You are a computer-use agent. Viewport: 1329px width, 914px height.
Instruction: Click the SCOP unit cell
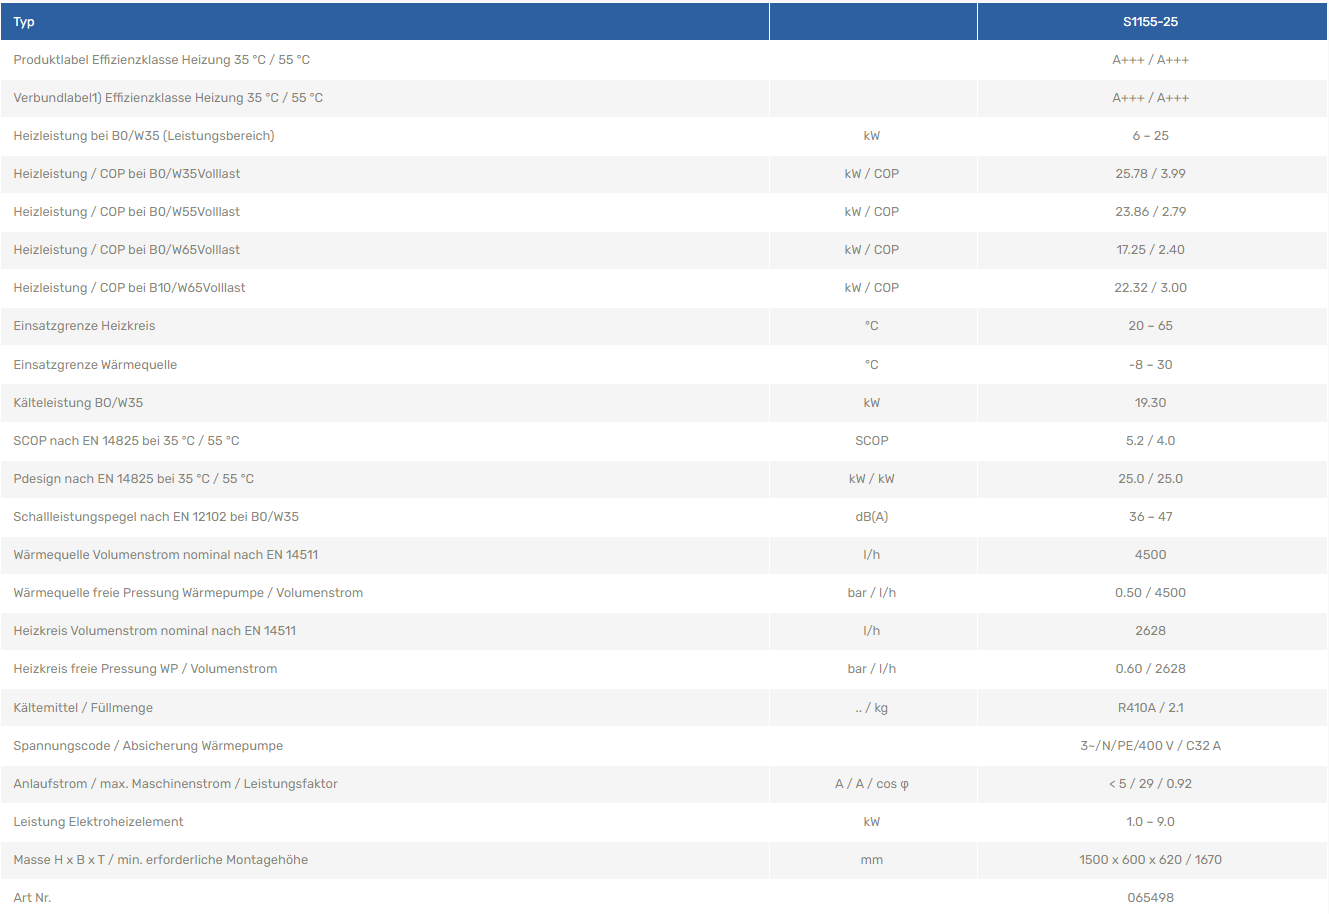tap(871, 441)
